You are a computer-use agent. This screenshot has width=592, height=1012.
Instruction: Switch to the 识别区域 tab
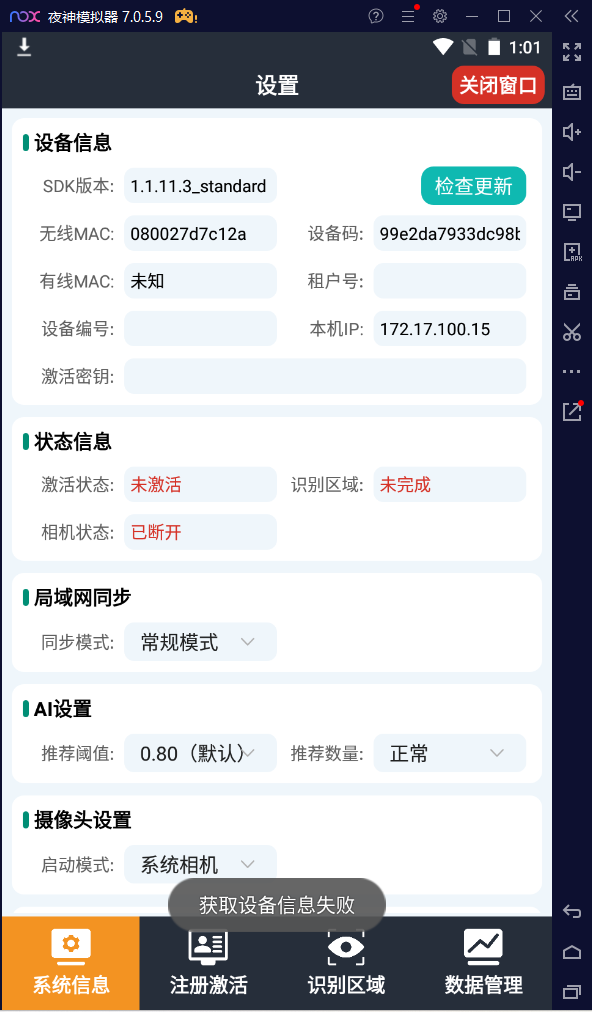pyautogui.click(x=346, y=963)
